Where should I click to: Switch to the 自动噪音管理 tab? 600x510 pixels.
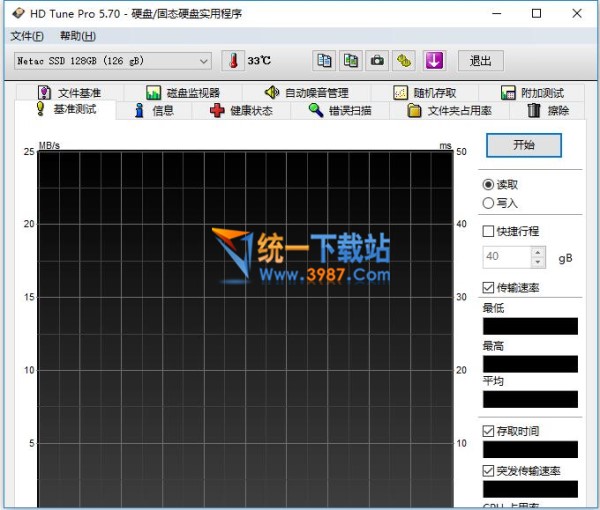(307, 93)
